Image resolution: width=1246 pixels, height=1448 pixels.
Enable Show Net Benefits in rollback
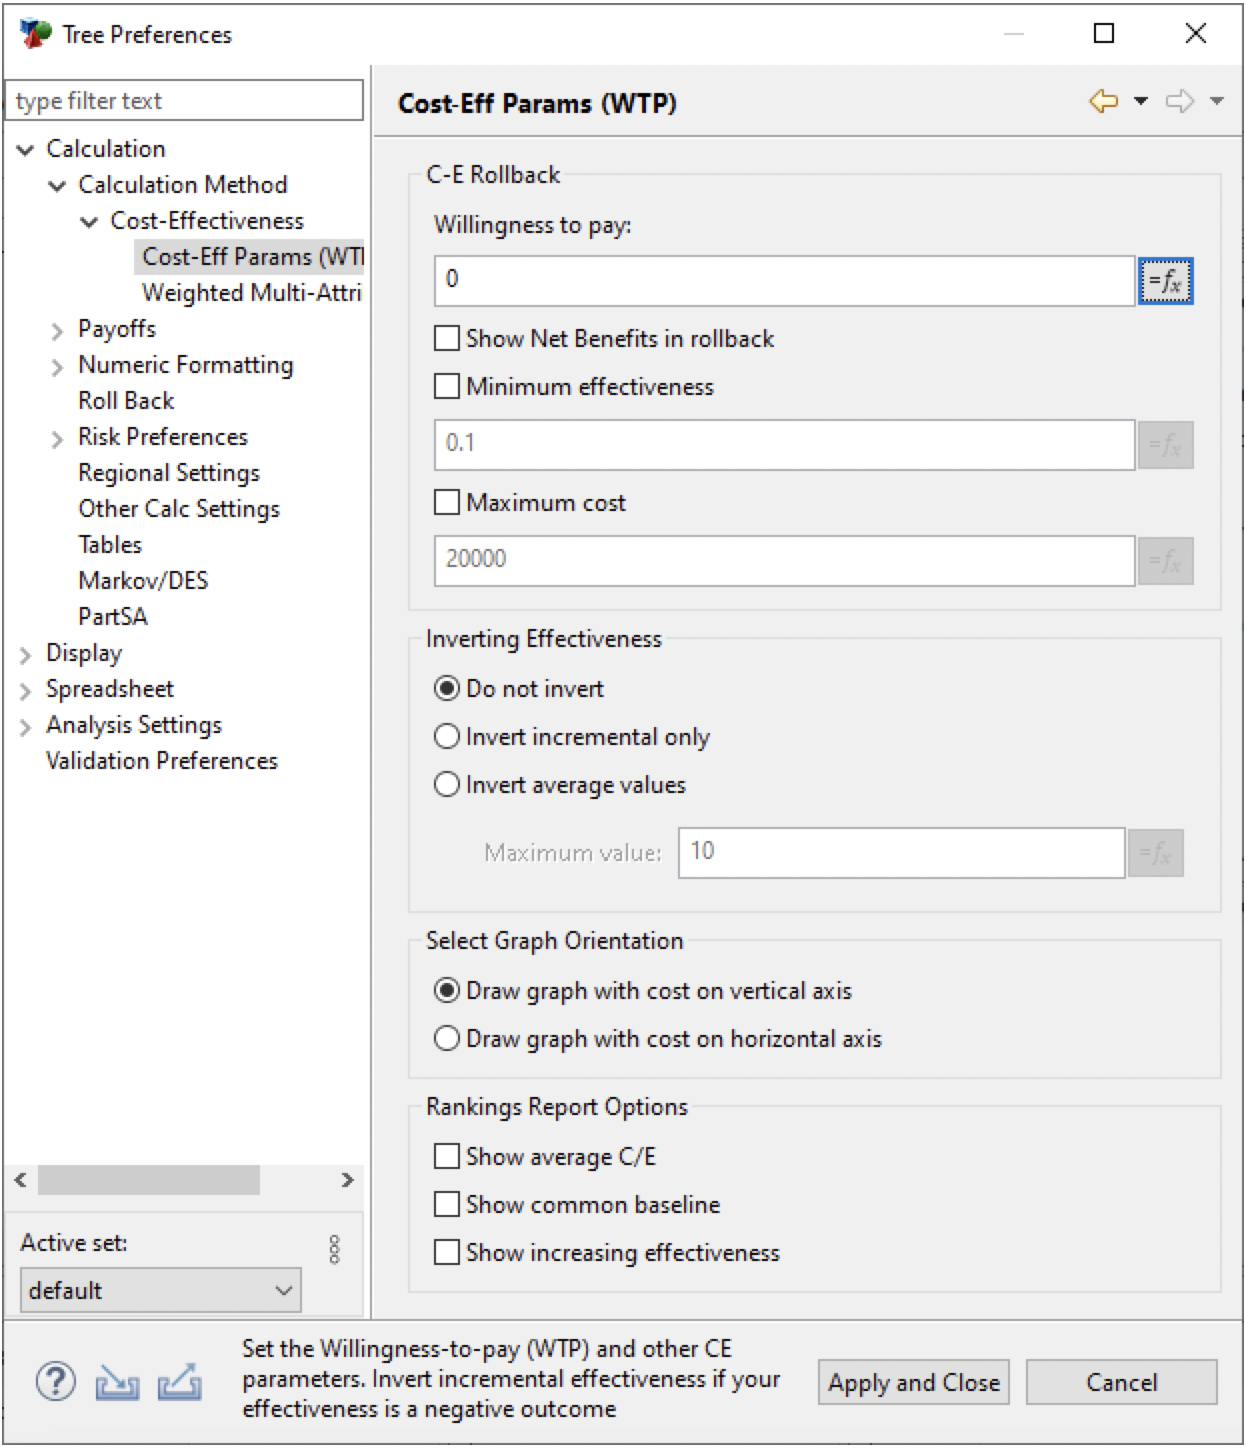(447, 339)
